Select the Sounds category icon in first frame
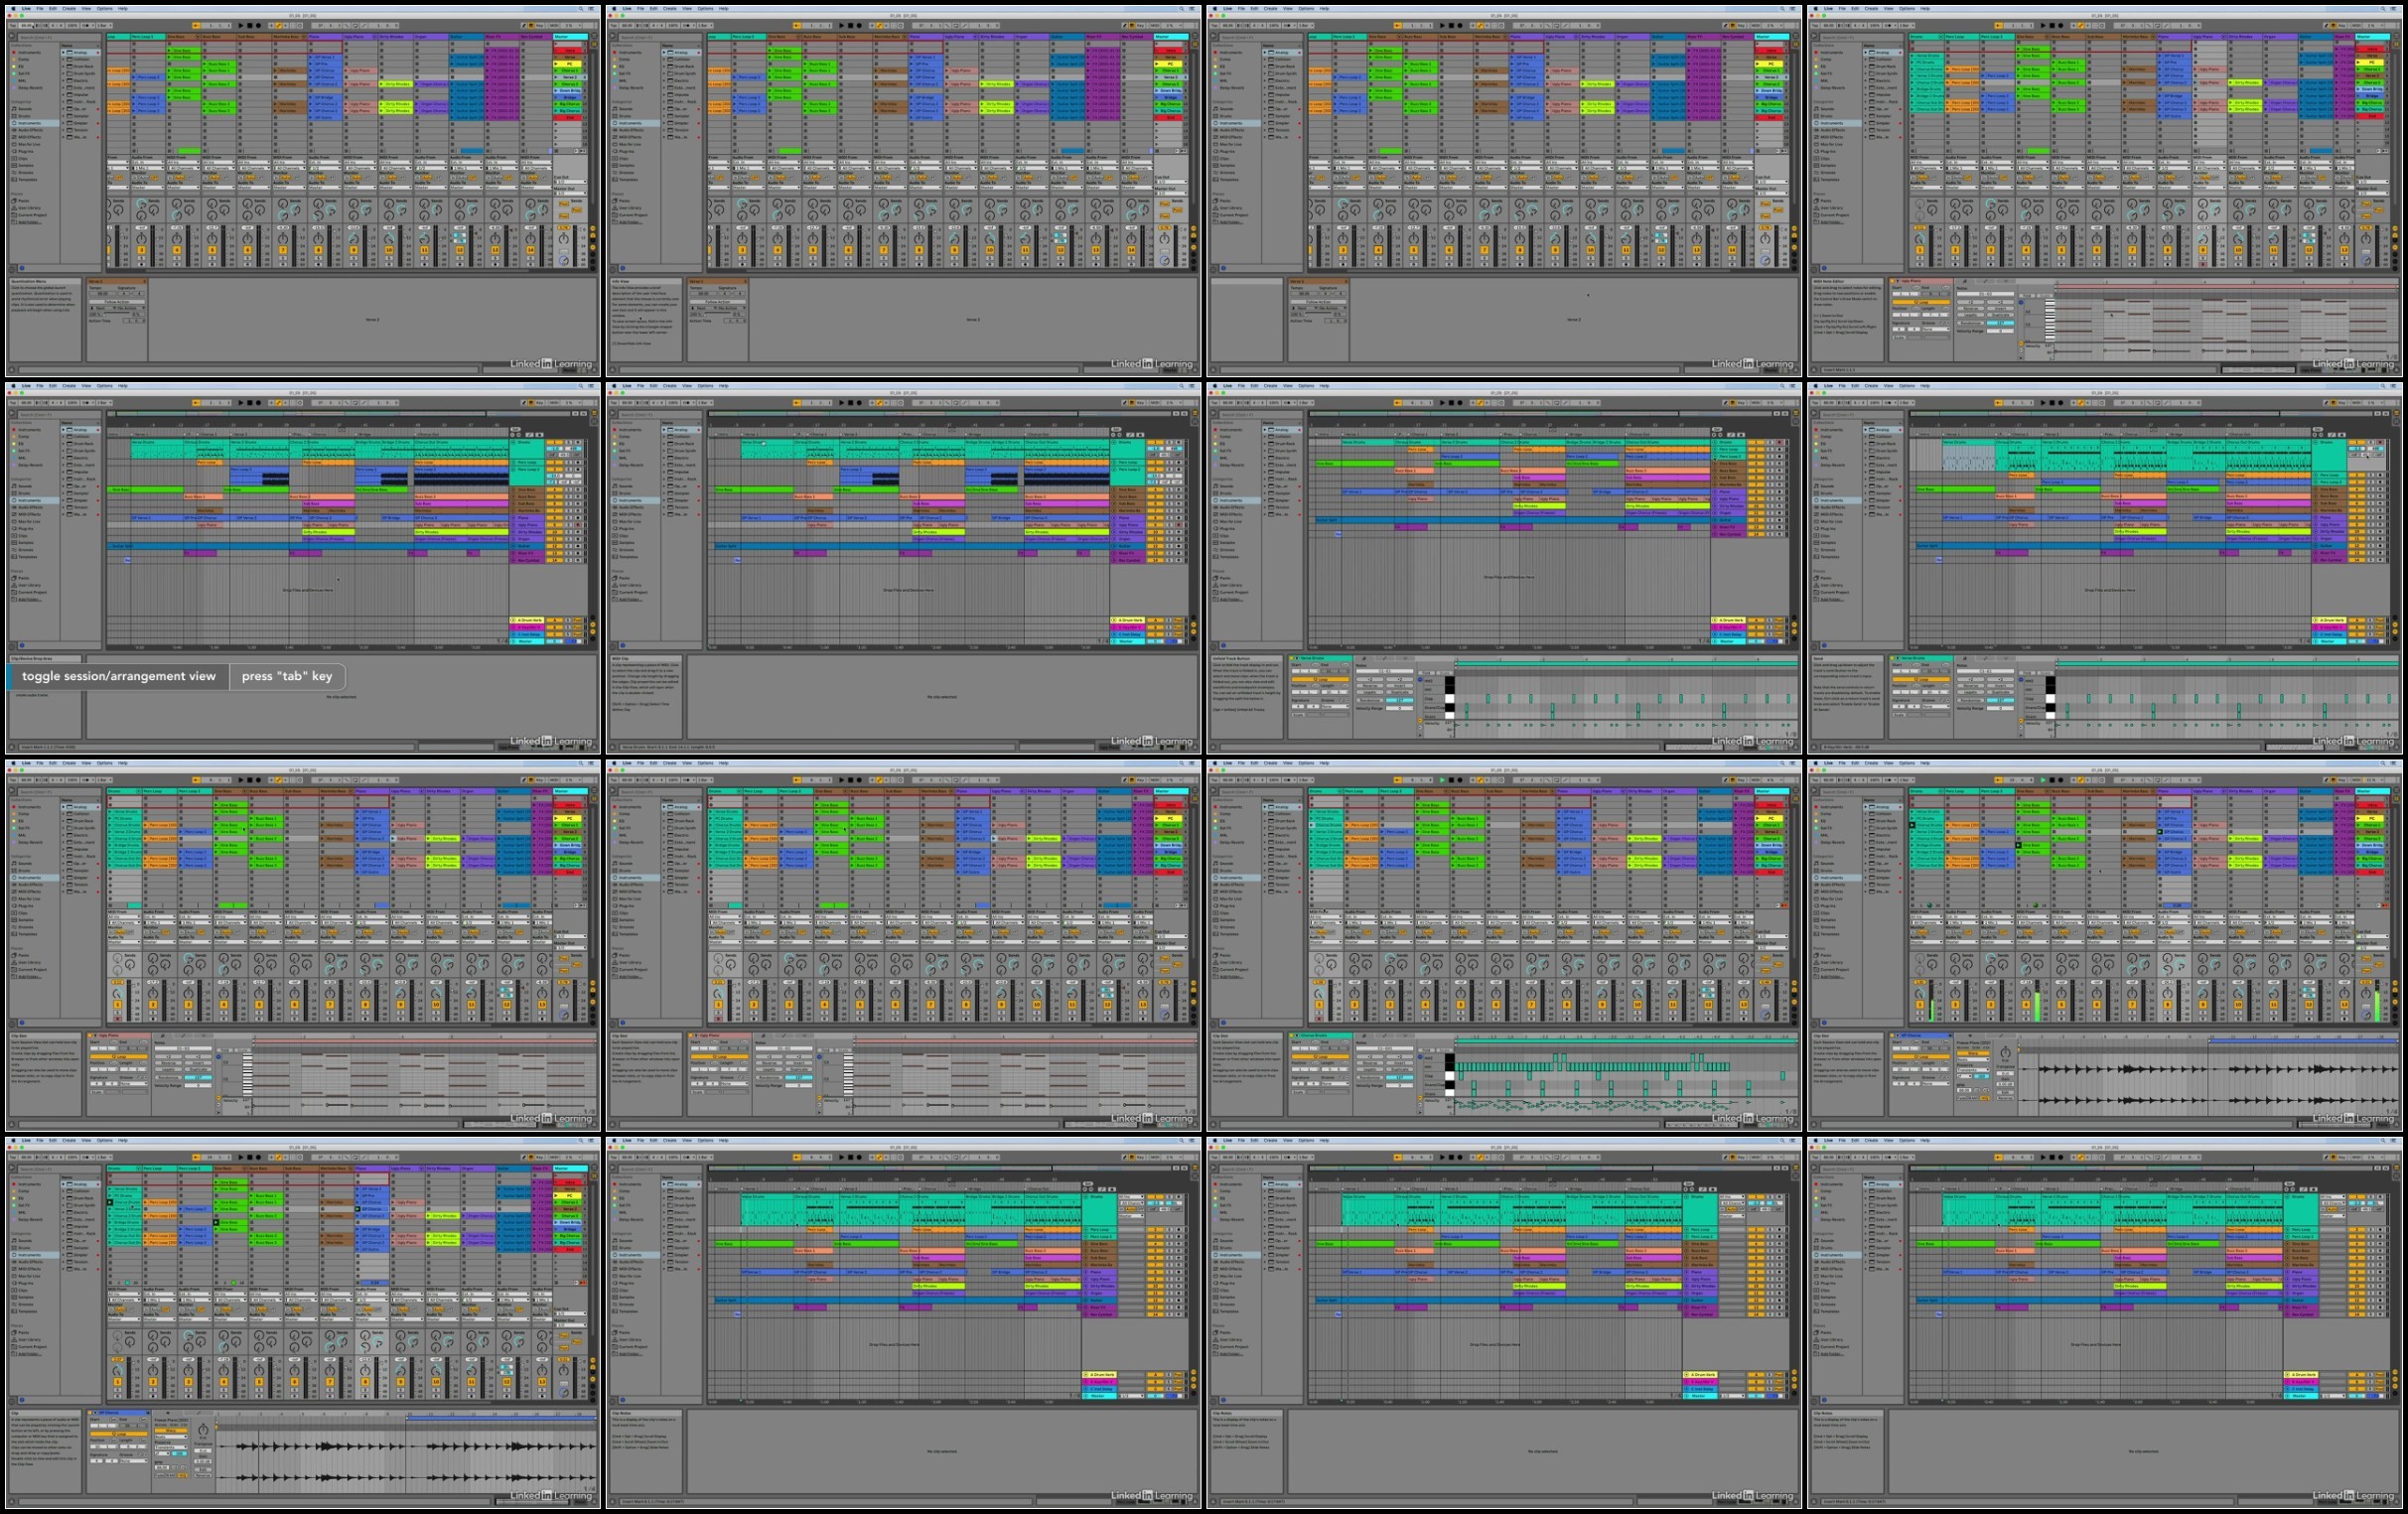Viewport: 2408px width, 1514px height. click(x=14, y=109)
